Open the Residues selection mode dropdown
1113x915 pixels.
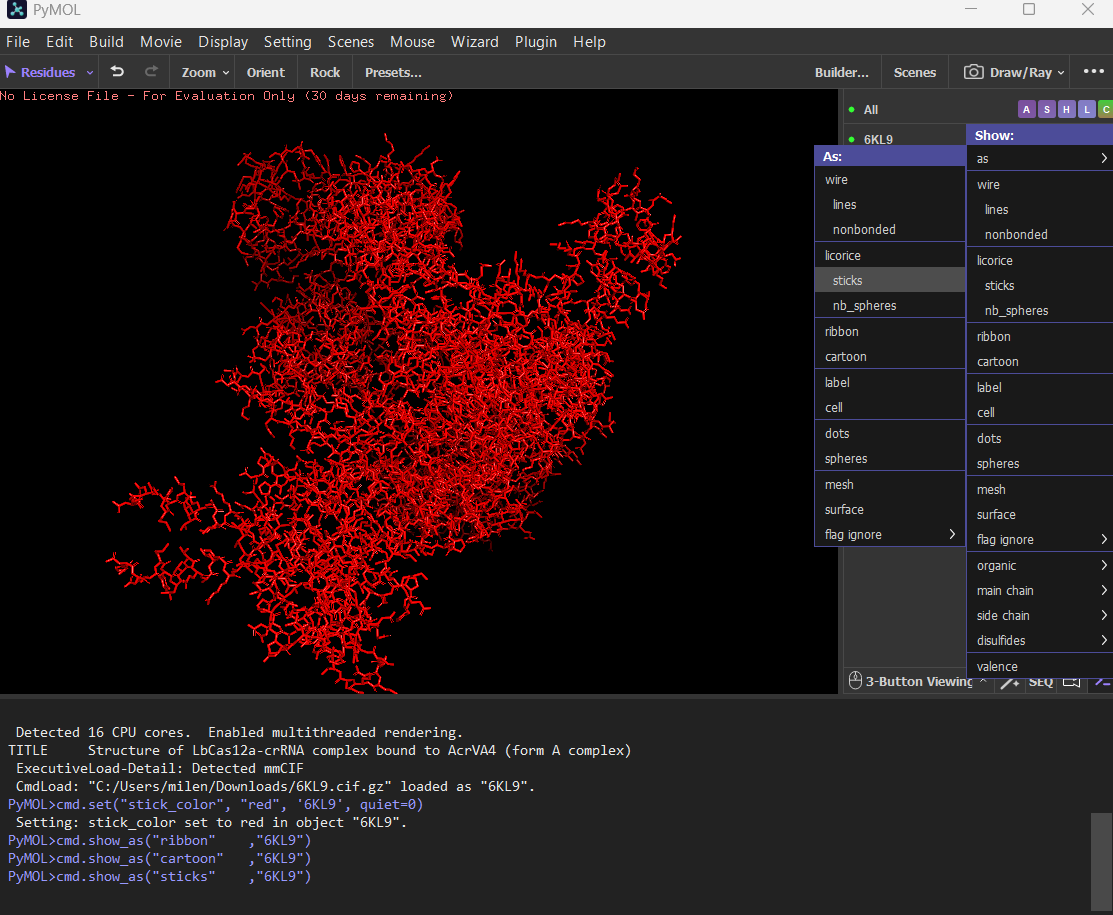pyautogui.click(x=50, y=72)
